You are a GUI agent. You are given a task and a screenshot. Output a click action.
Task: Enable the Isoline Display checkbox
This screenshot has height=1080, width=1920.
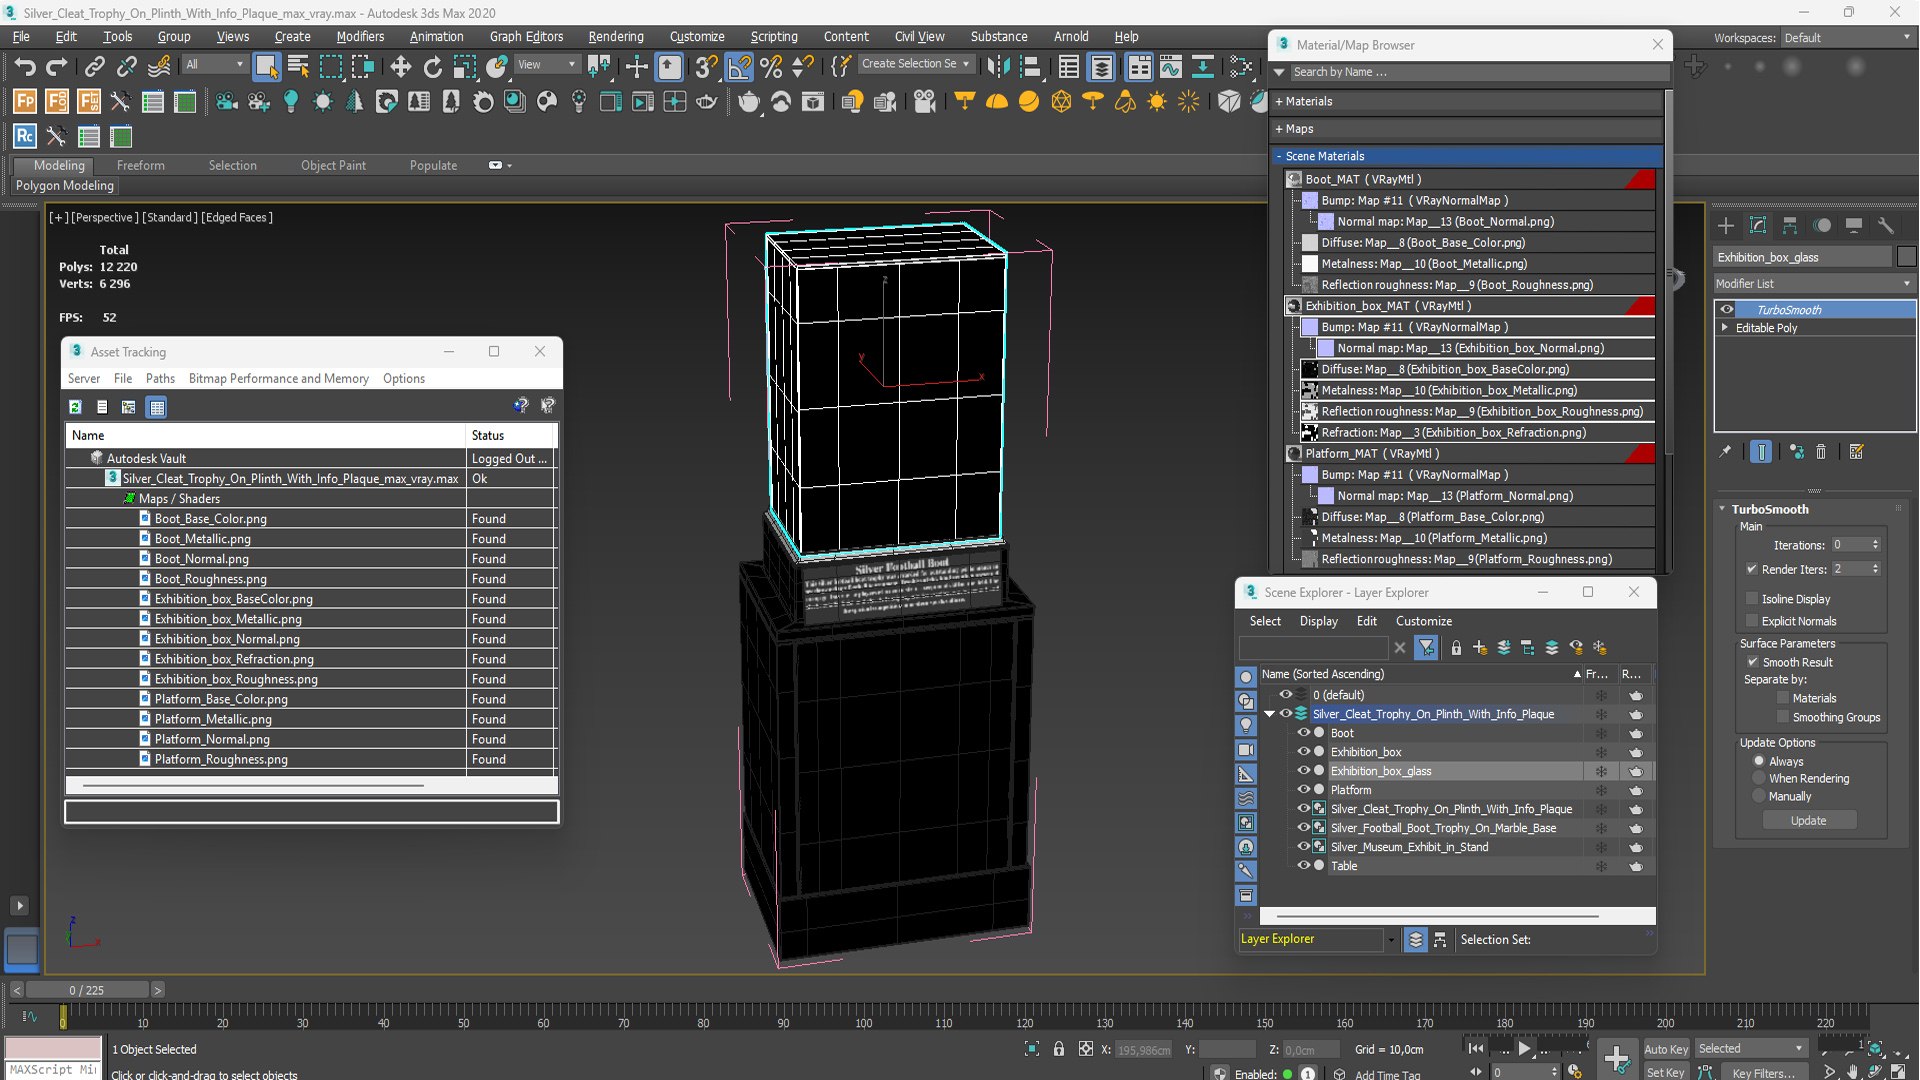1752,599
